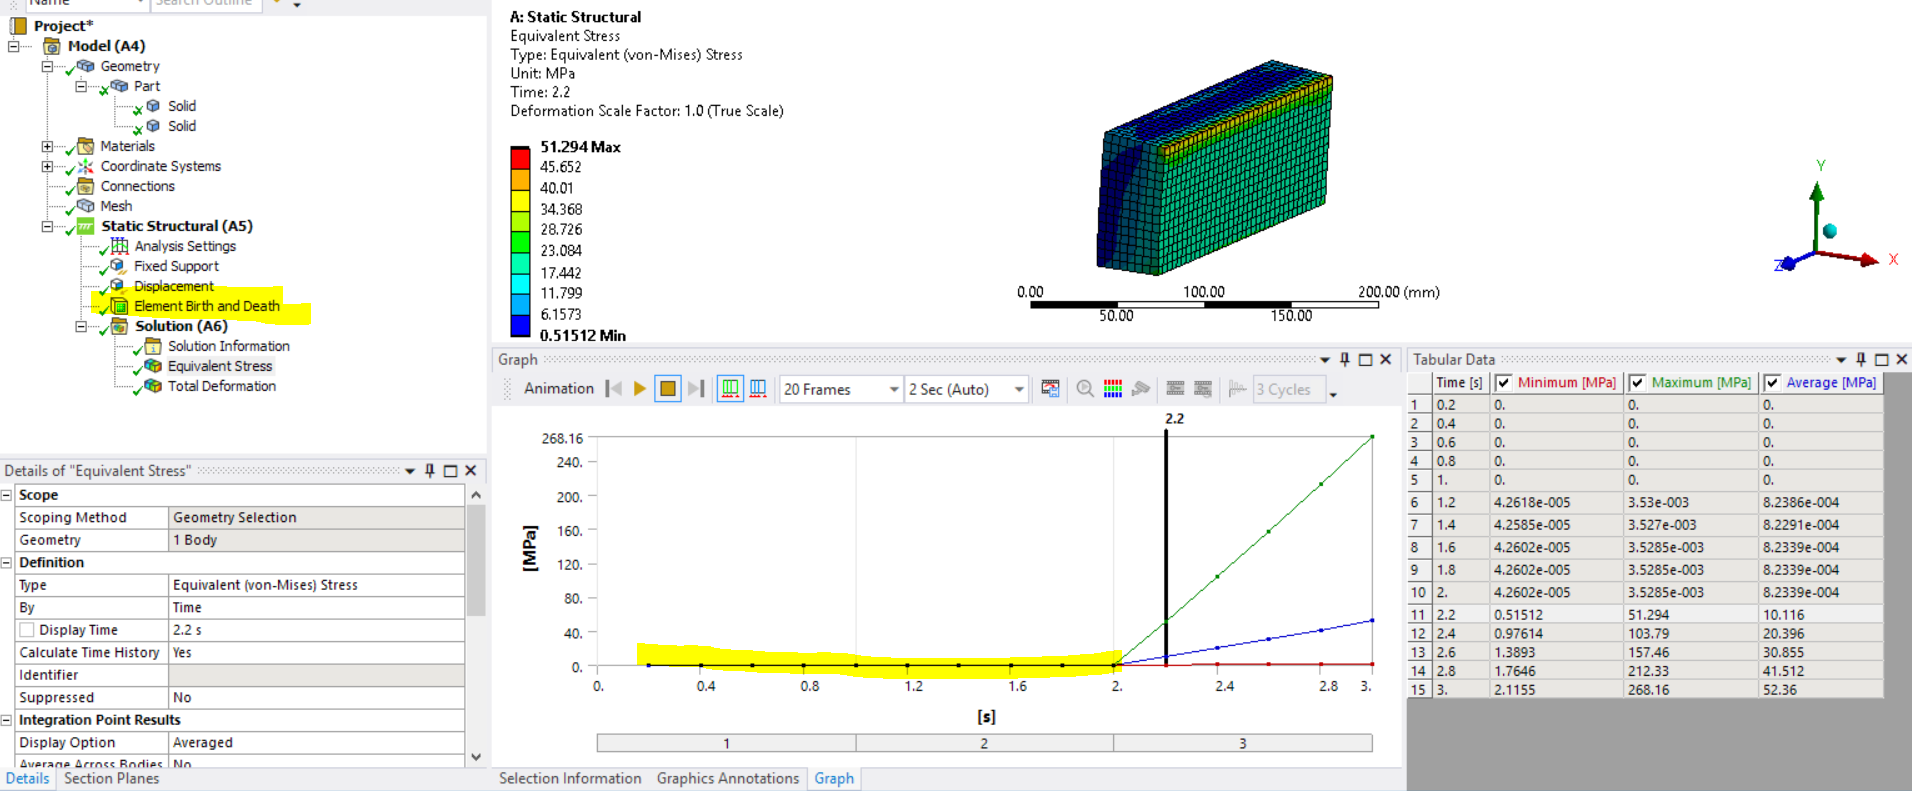Play the result animation
Viewport: 1912px width, 791px height.
click(640, 389)
